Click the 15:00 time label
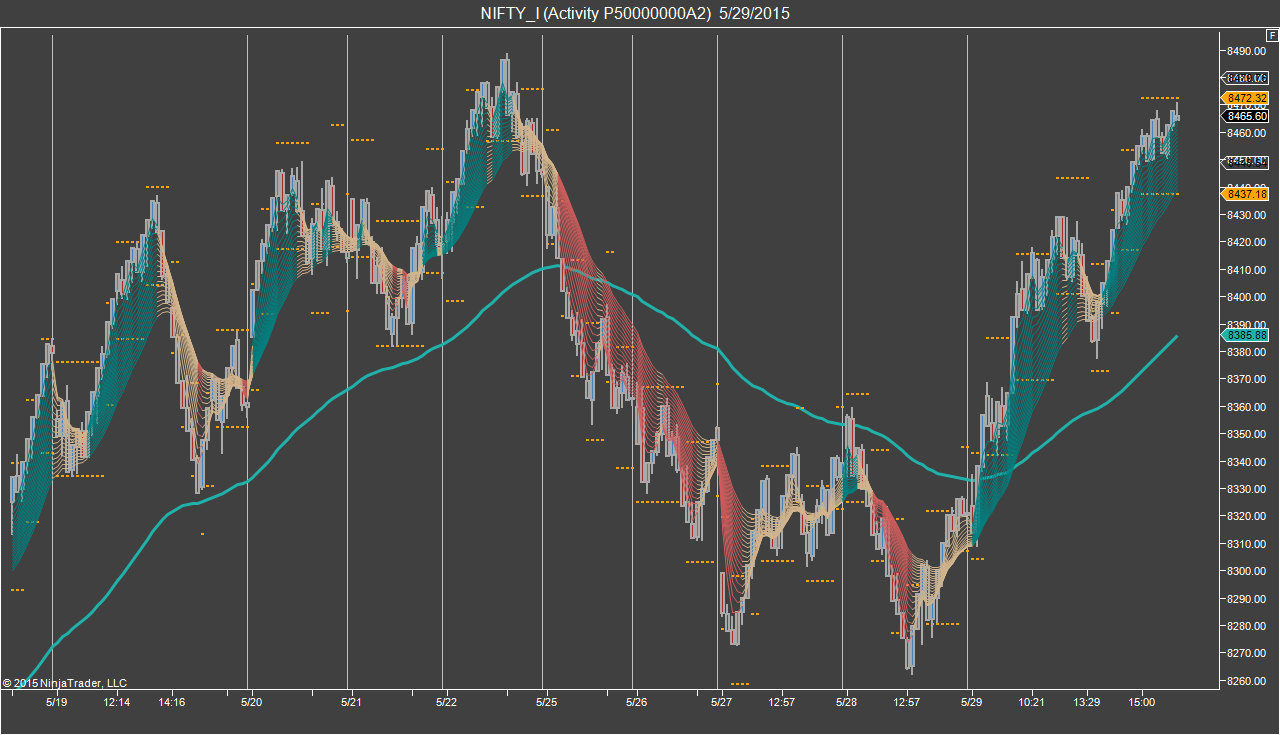Image resolution: width=1280 pixels, height=735 pixels. point(1141,703)
